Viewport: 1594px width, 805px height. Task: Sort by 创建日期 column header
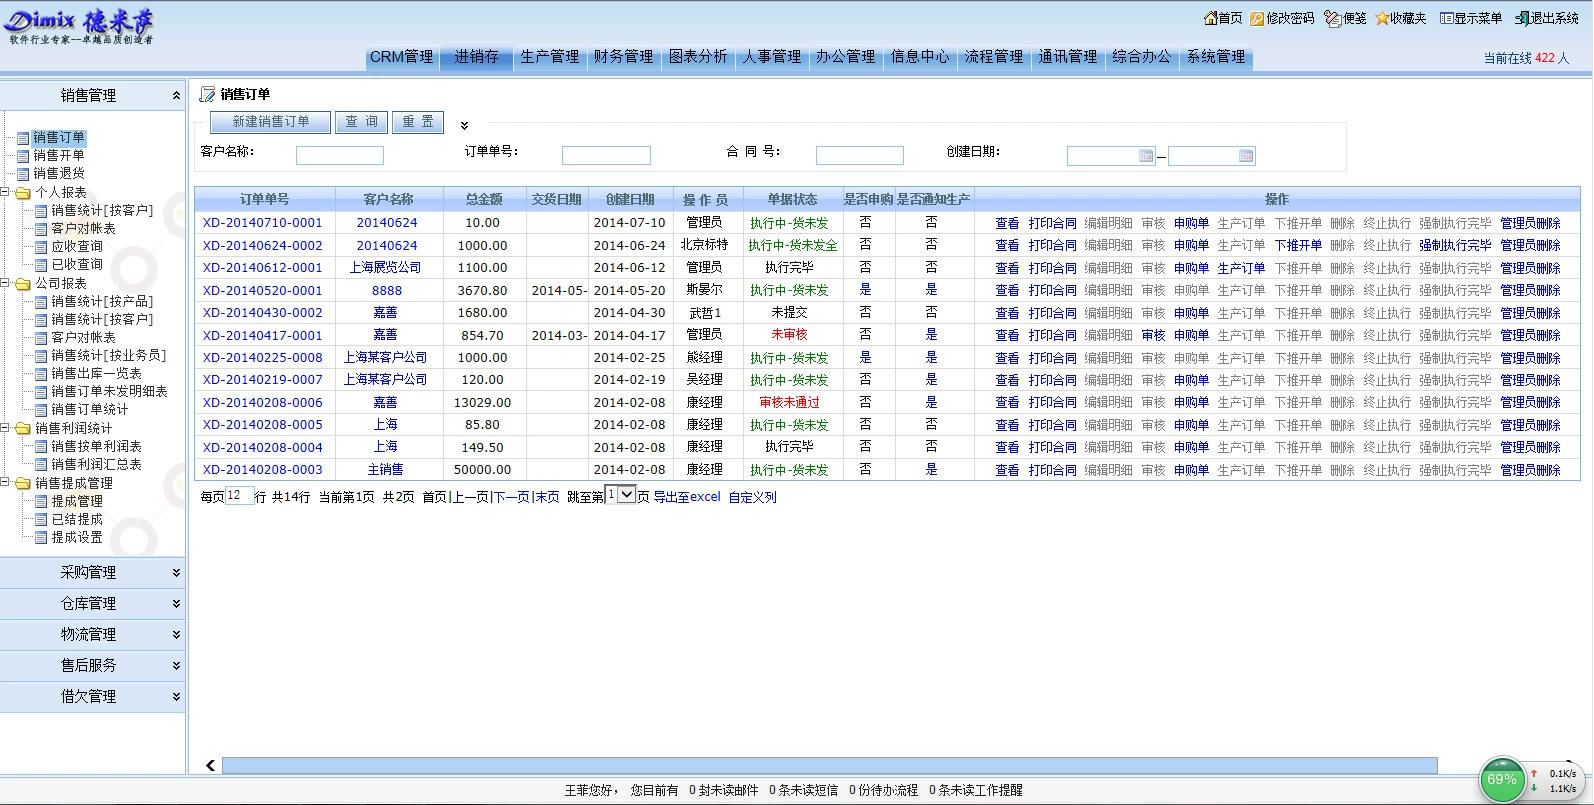click(x=630, y=199)
